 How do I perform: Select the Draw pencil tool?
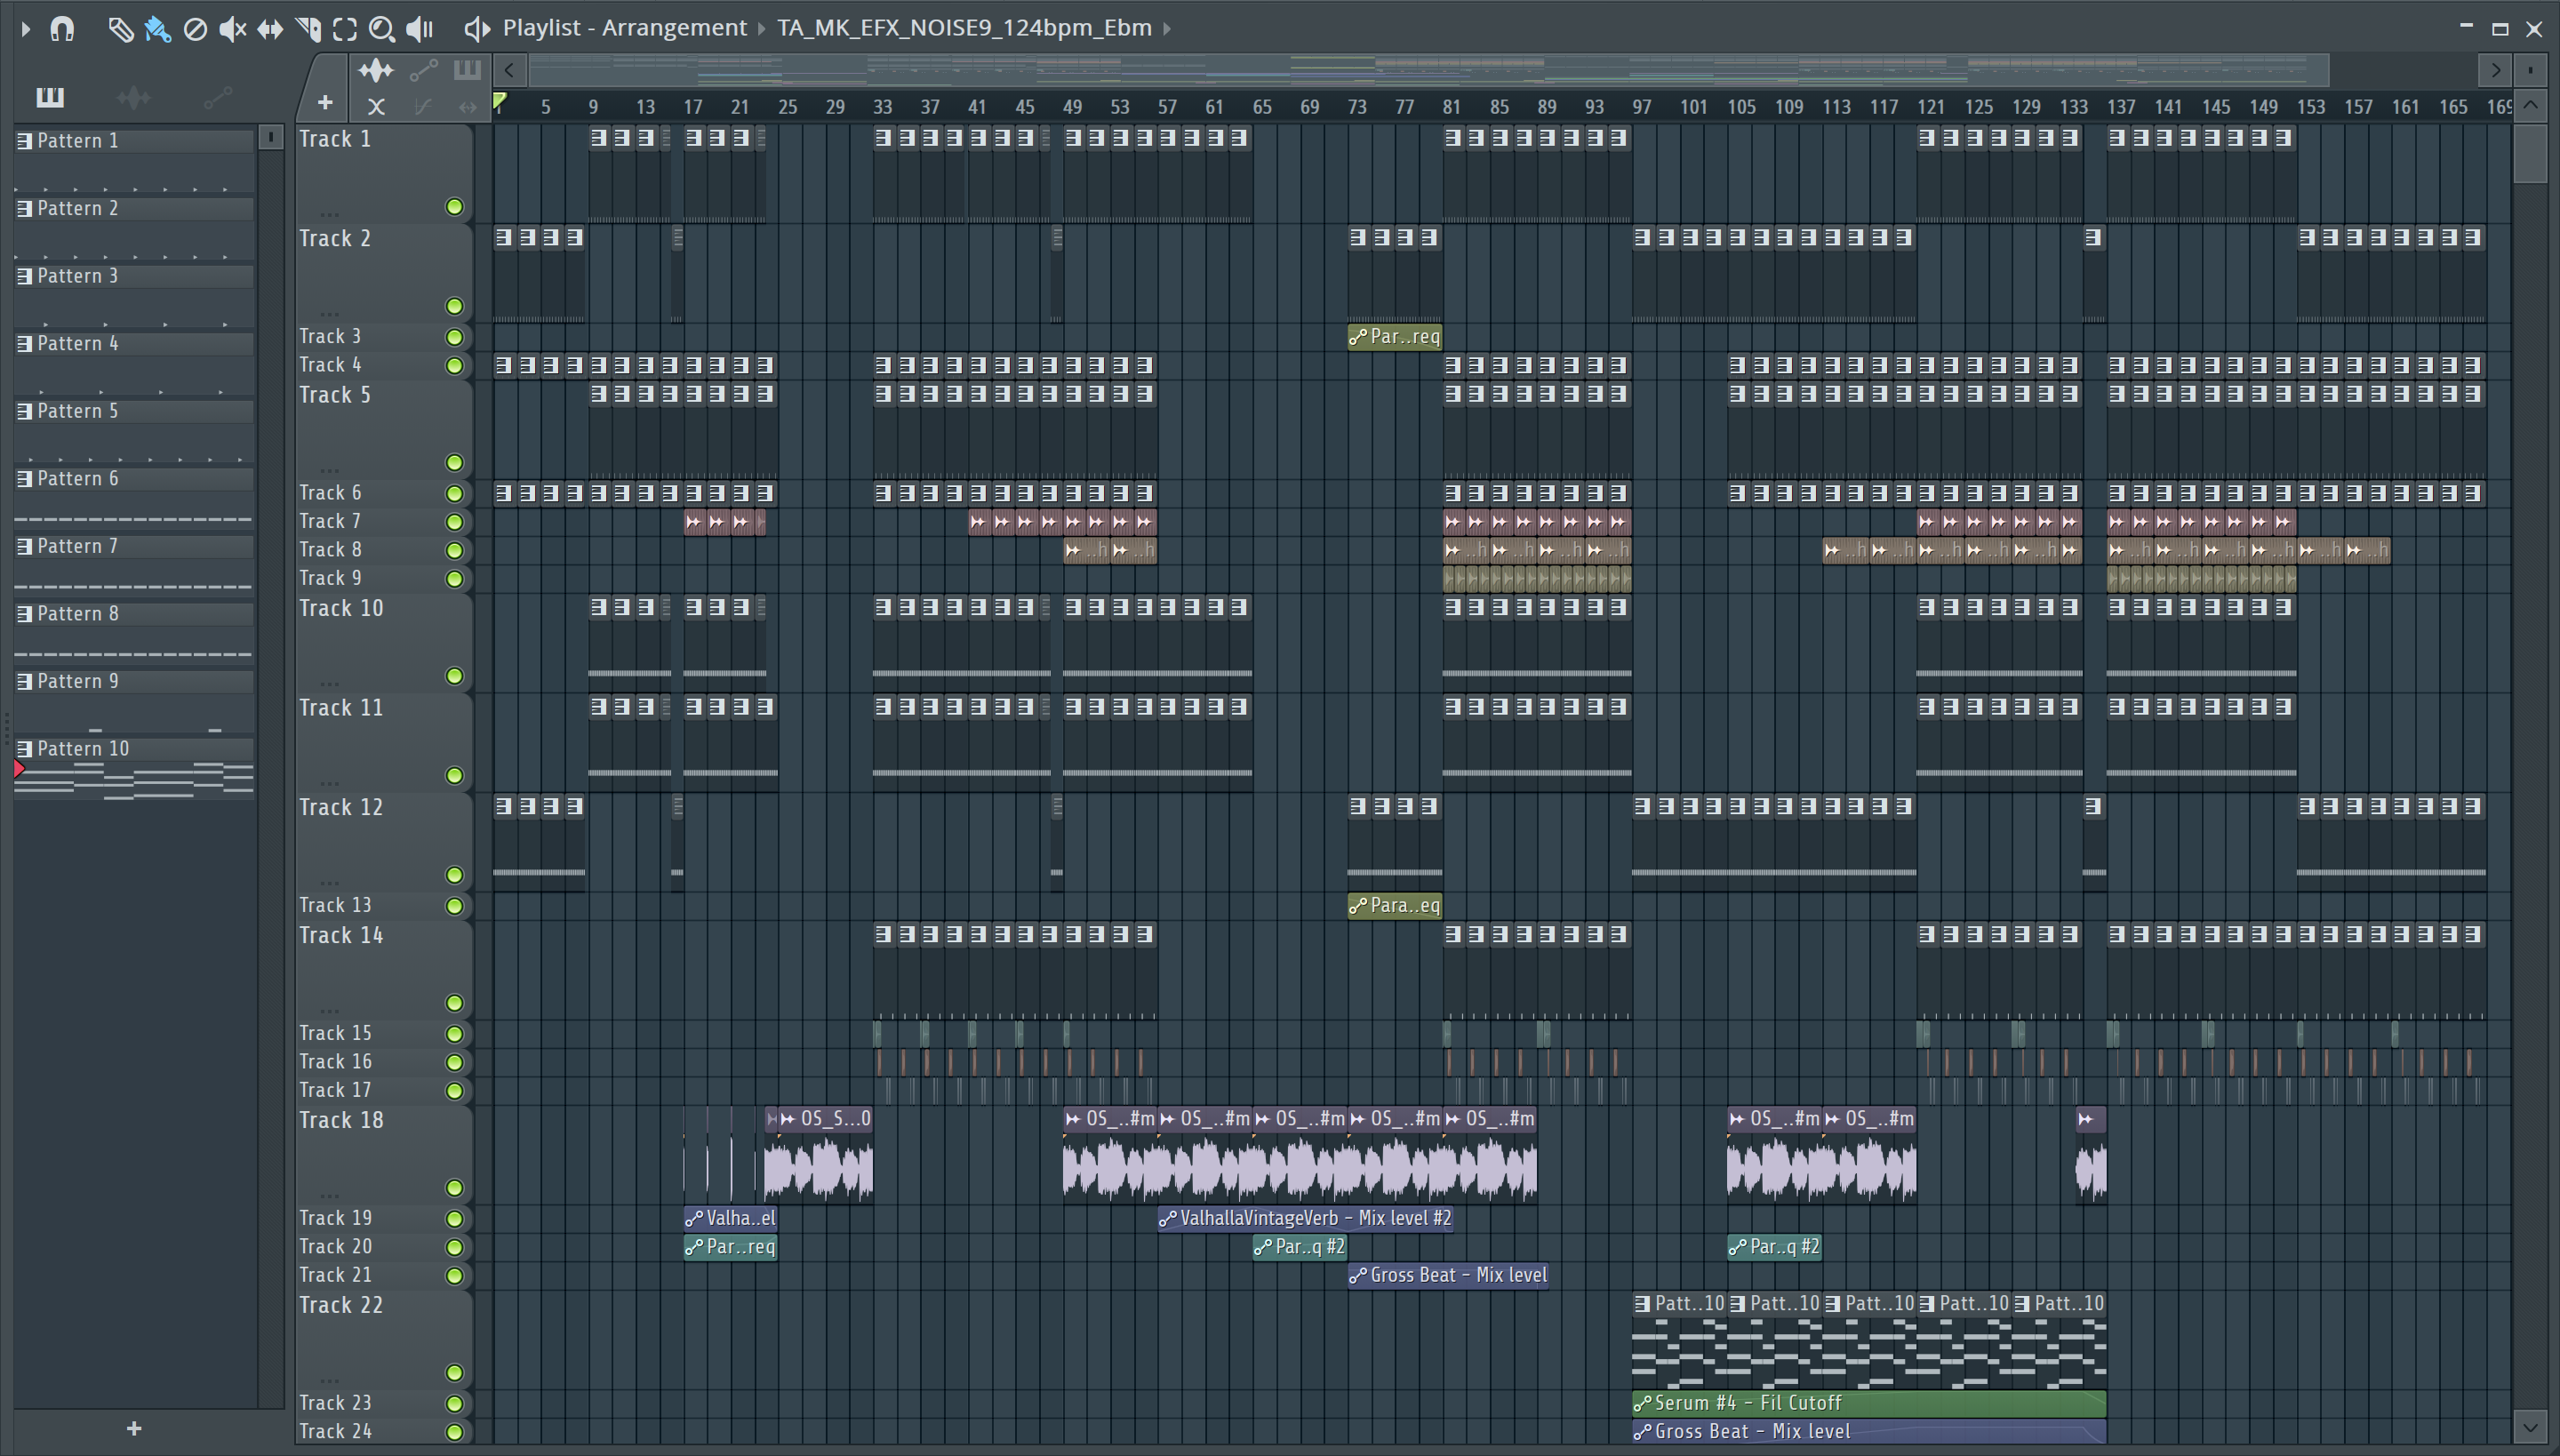[120, 30]
